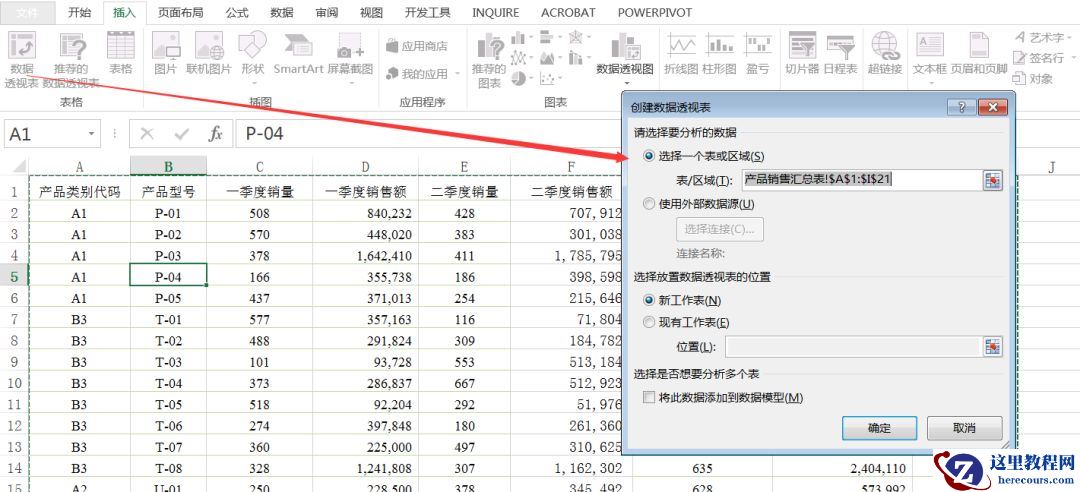Screen dimensions: 1080x492
Task: Open the 形状 shapes gallery
Action: point(253,44)
